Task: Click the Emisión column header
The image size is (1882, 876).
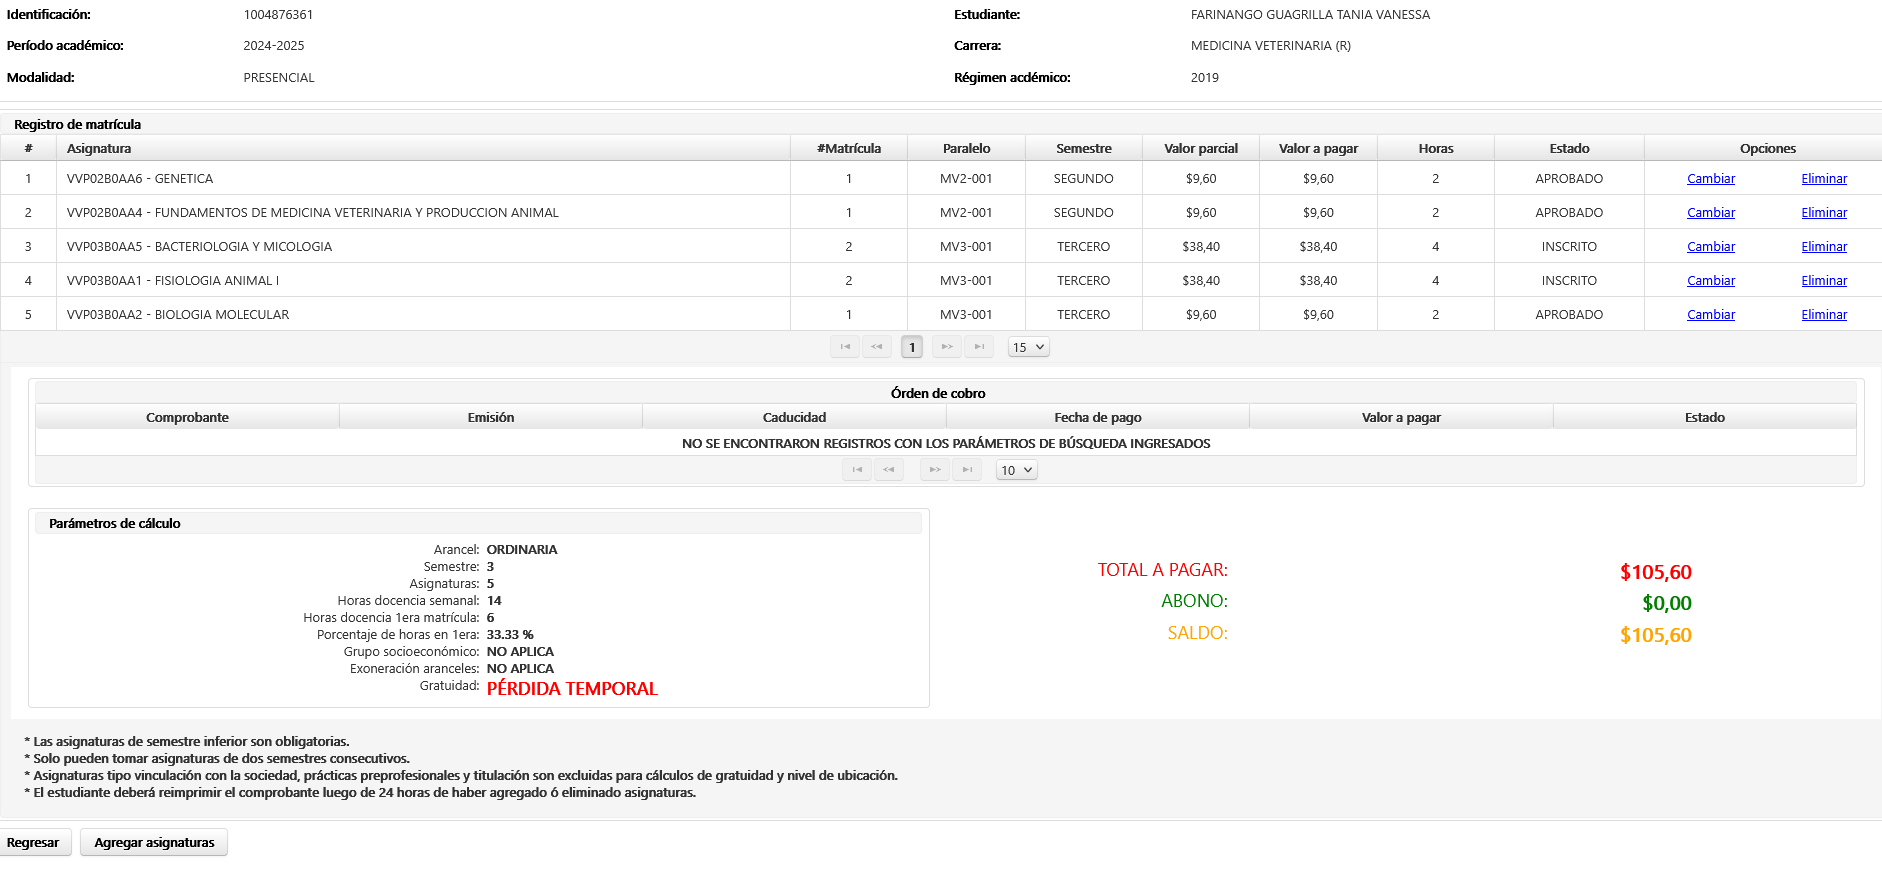Action: tap(491, 417)
